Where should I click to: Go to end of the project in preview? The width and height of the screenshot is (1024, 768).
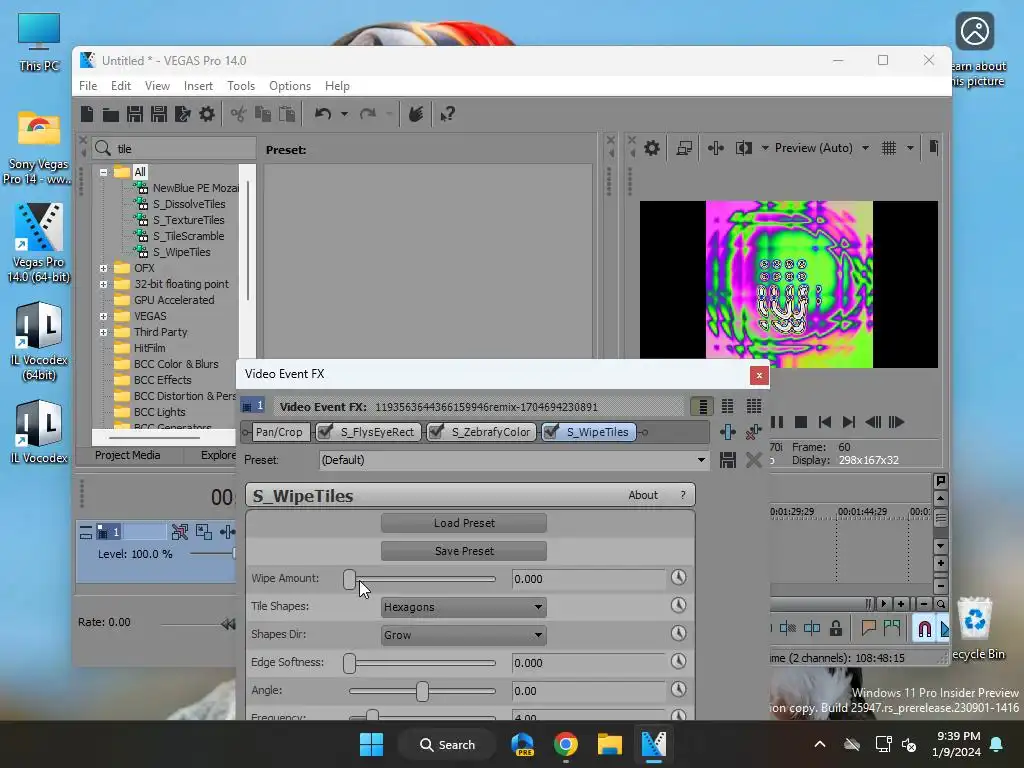pyautogui.click(x=848, y=423)
